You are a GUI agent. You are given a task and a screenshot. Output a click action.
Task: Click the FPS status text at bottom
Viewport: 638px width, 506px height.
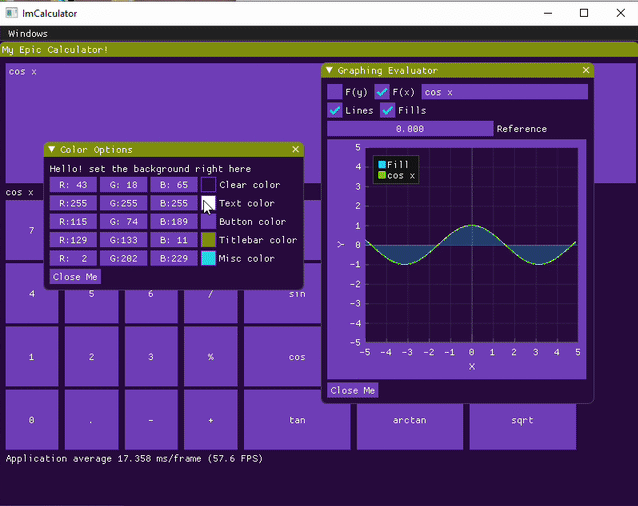(134, 458)
